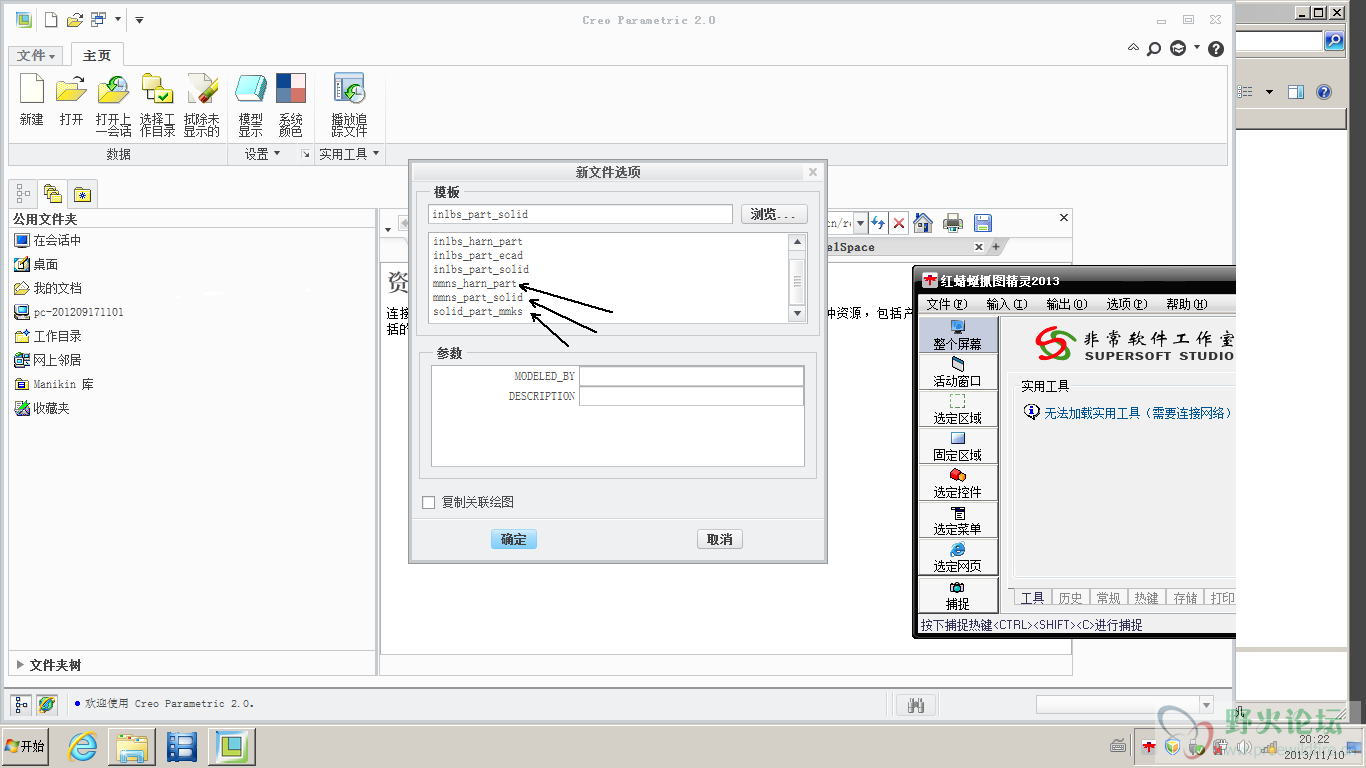Click the command search magnifier icon
Viewport: 1366px width, 768px height.
coord(1154,48)
